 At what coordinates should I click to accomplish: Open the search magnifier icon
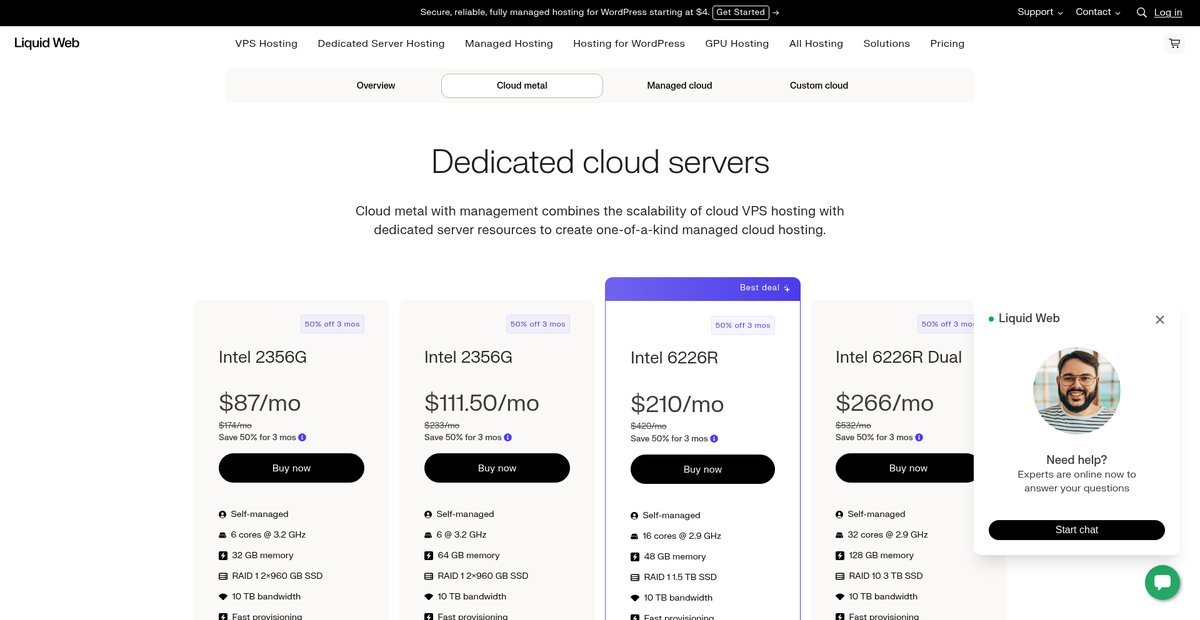pos(1141,13)
